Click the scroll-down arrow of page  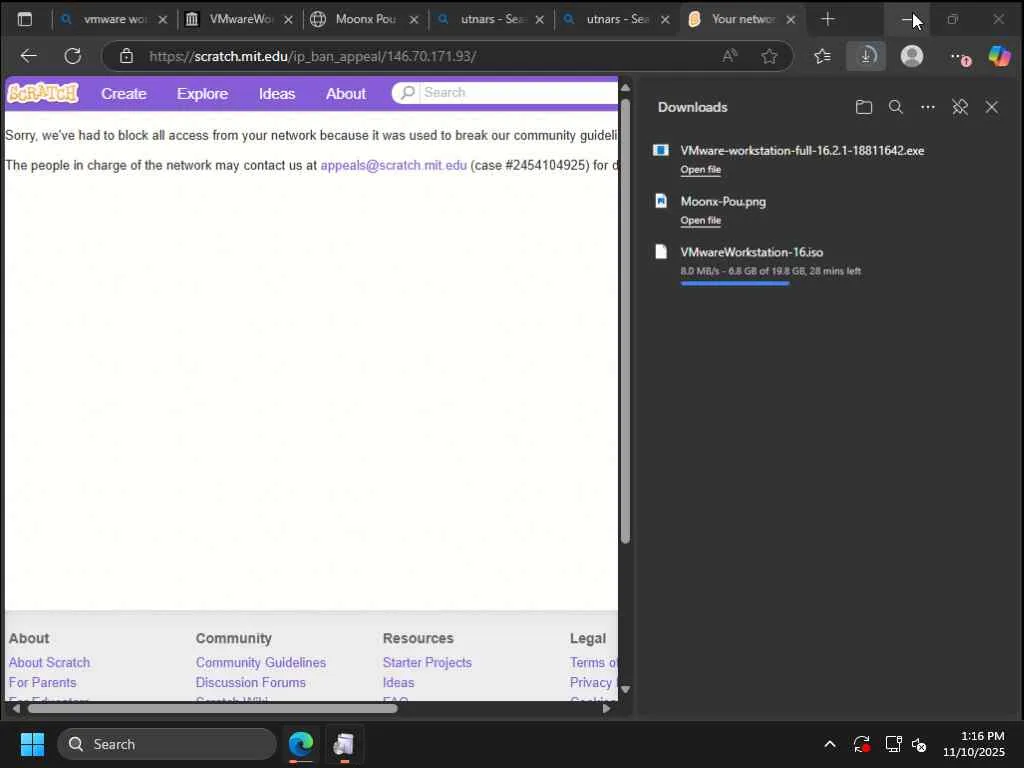click(625, 690)
